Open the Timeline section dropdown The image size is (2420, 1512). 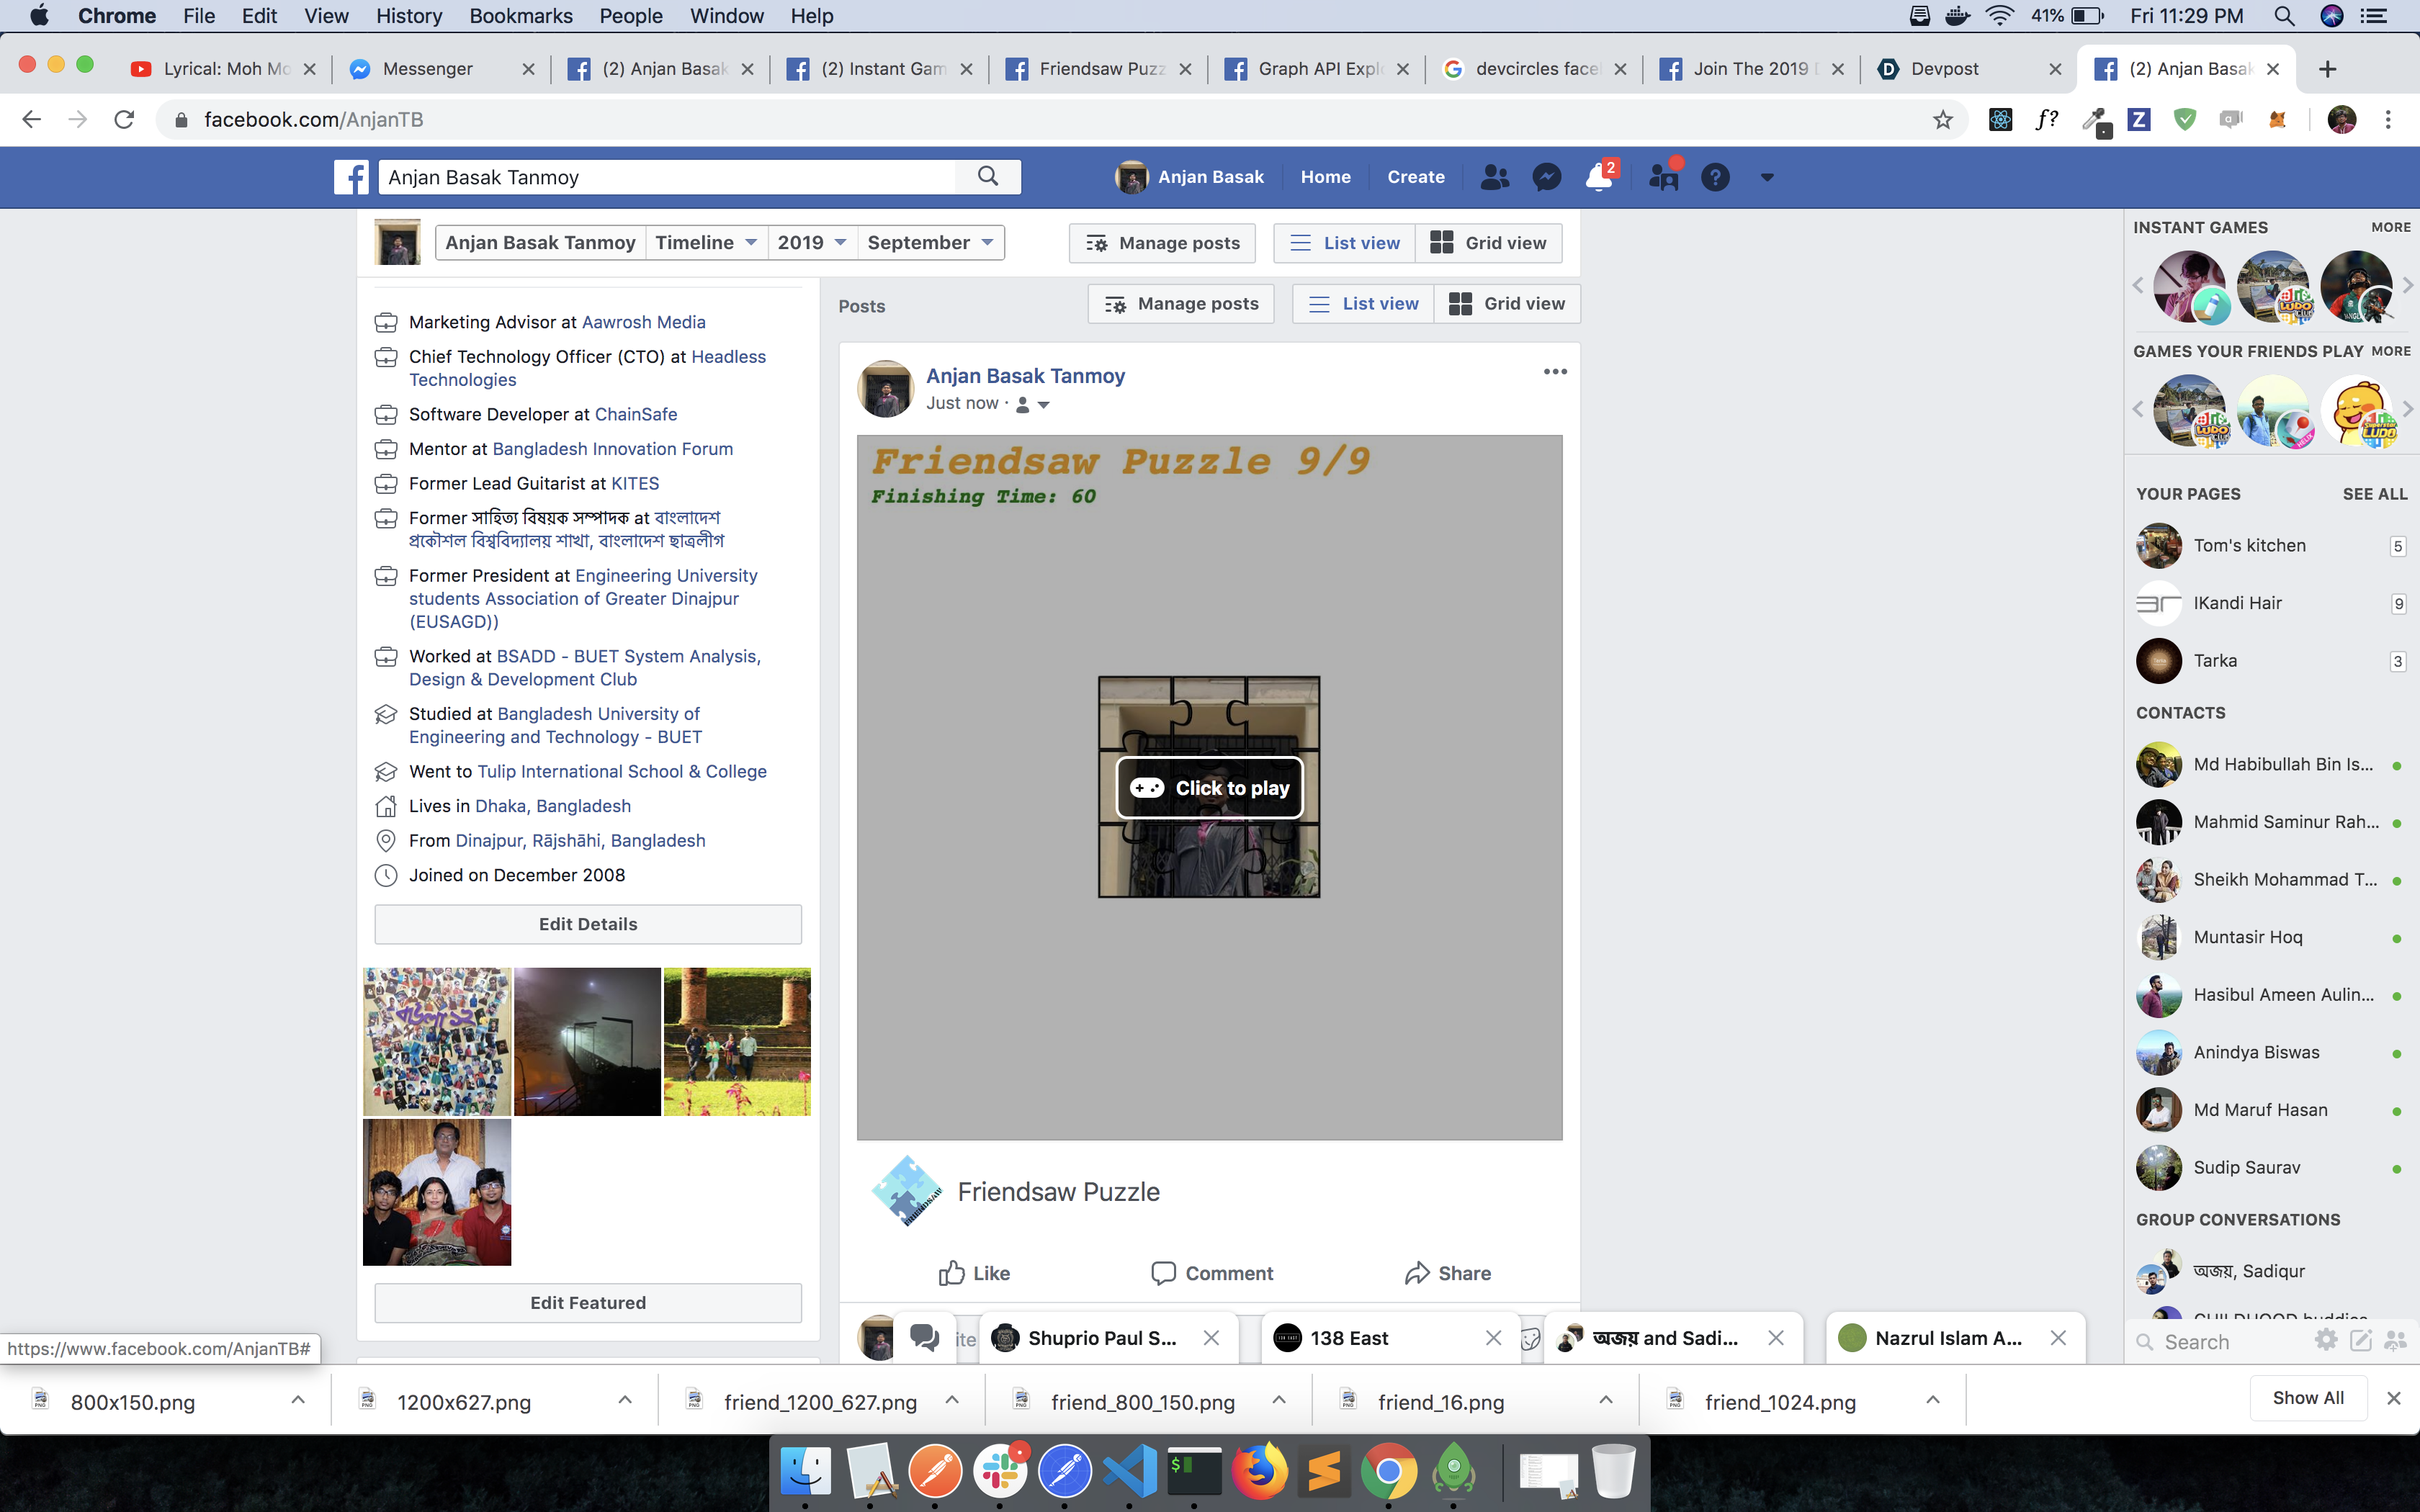coord(706,242)
